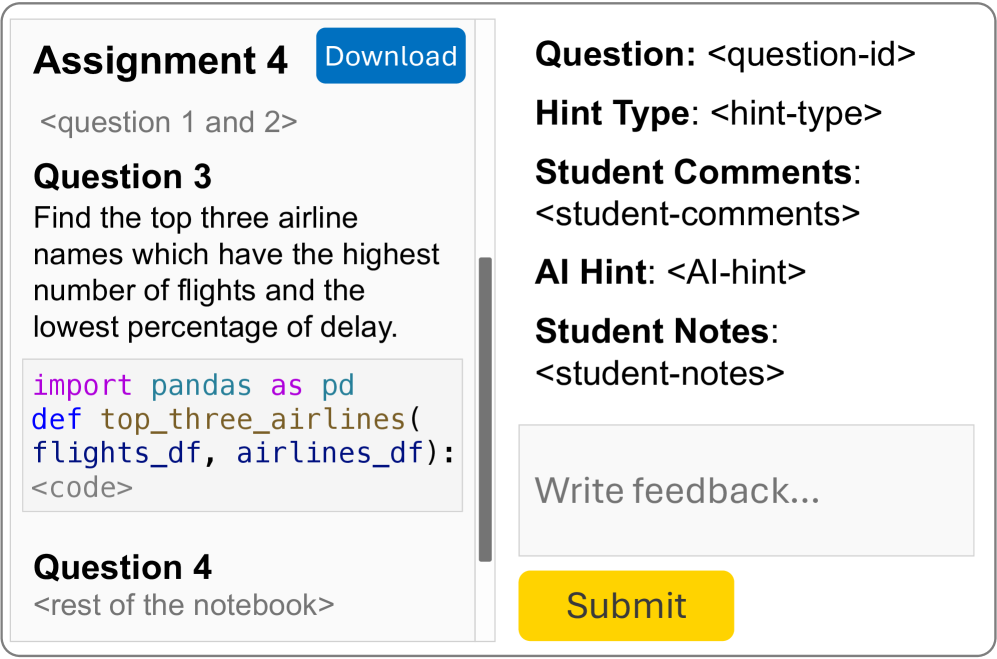Click the question 1 and 2 placeholder
The height and width of the screenshot is (659, 997).
pyautogui.click(x=168, y=123)
